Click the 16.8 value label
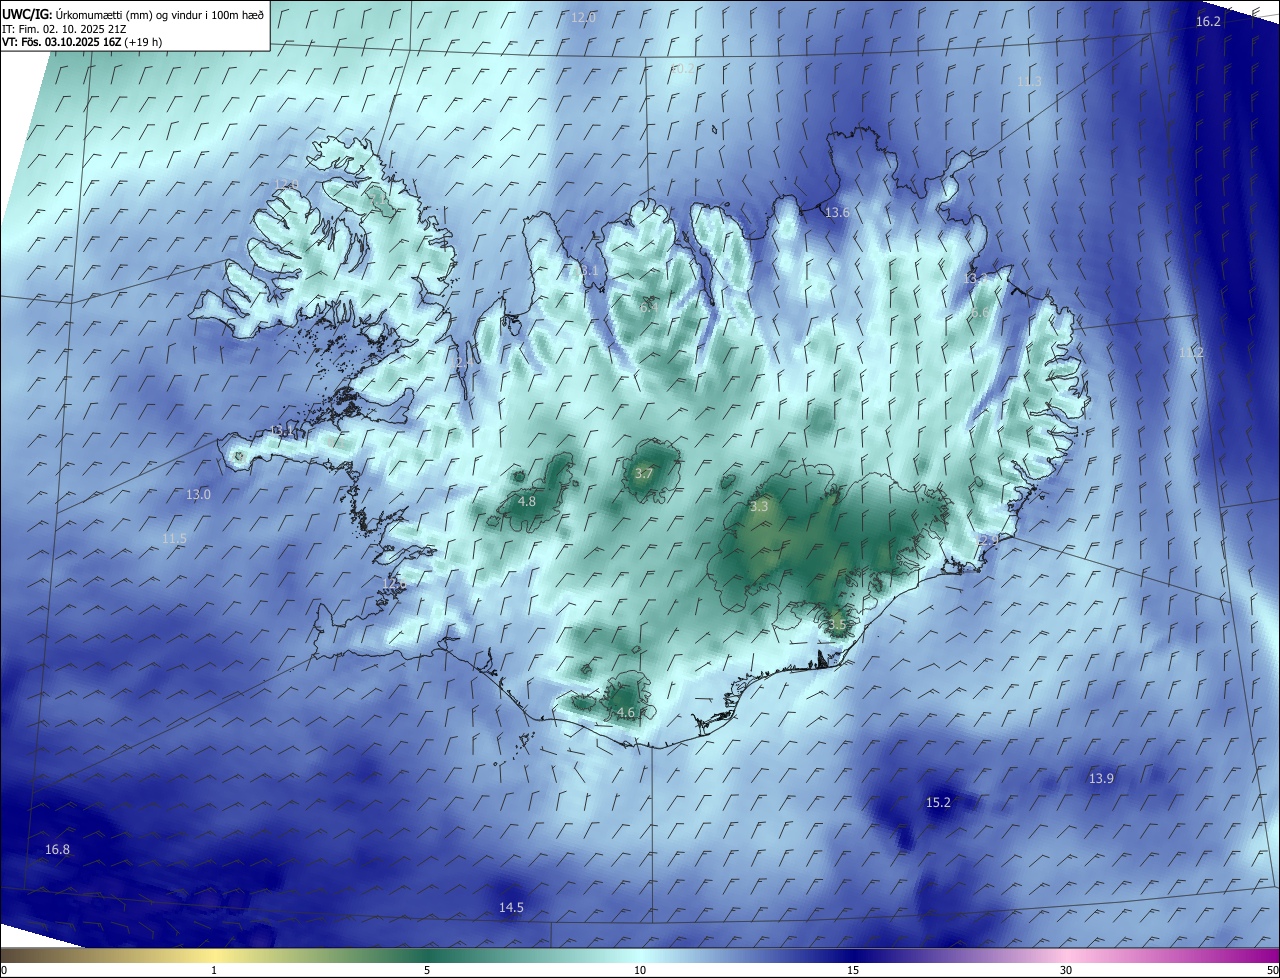The height and width of the screenshot is (978, 1280). (58, 849)
